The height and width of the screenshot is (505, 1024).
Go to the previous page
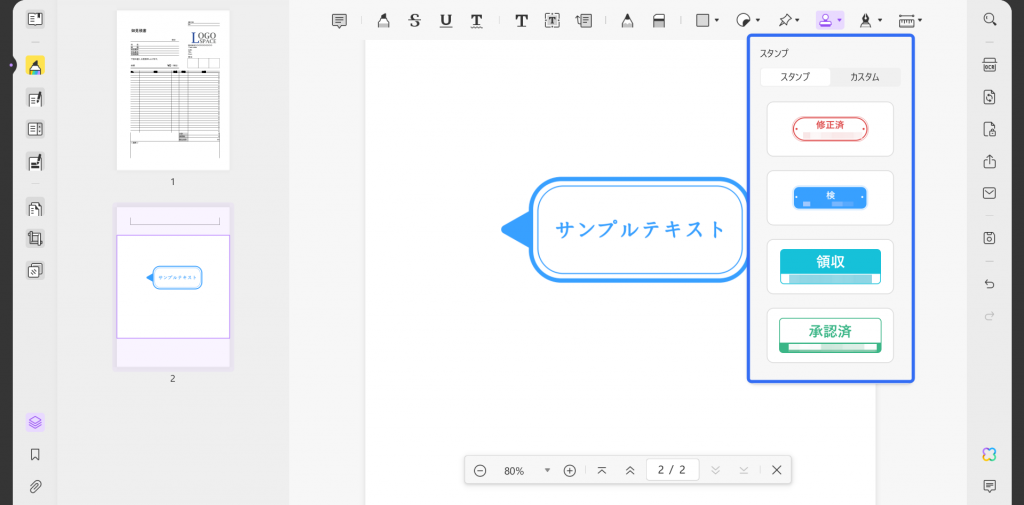(630, 470)
